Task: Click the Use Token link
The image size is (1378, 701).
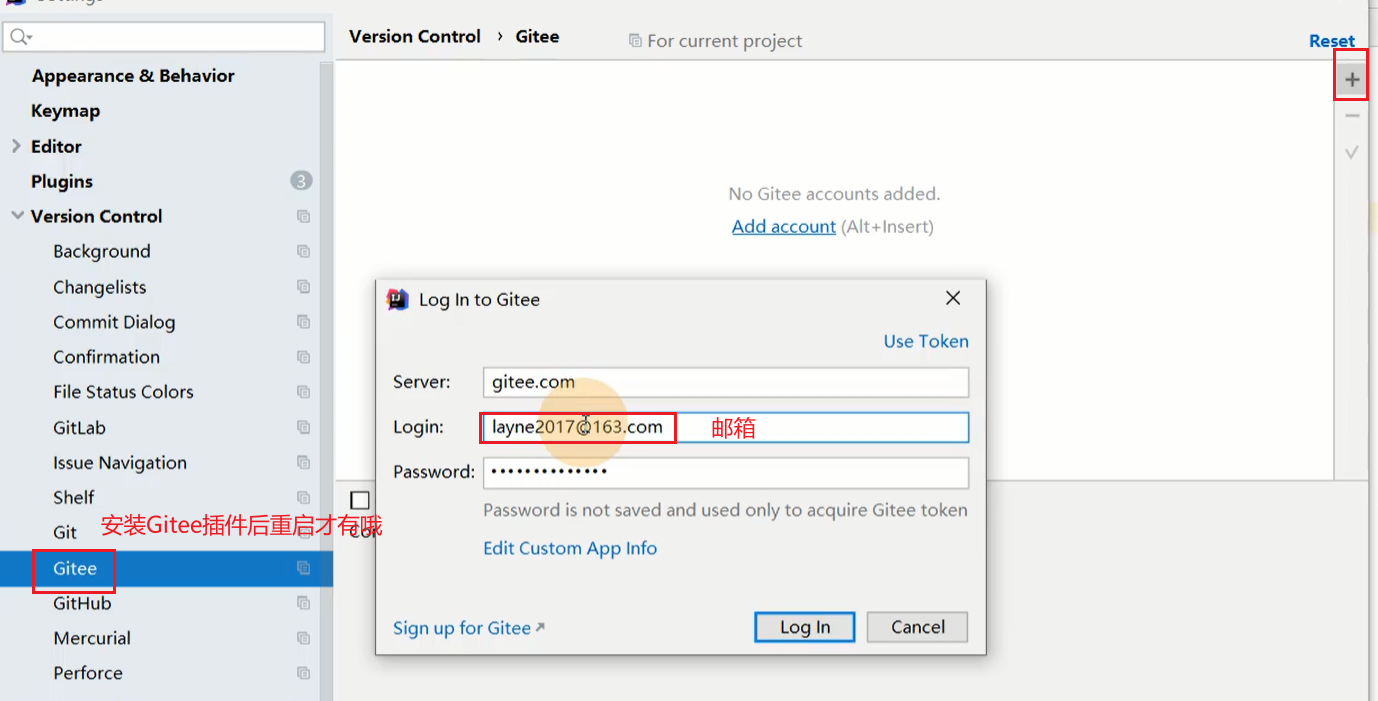Action: pos(926,341)
